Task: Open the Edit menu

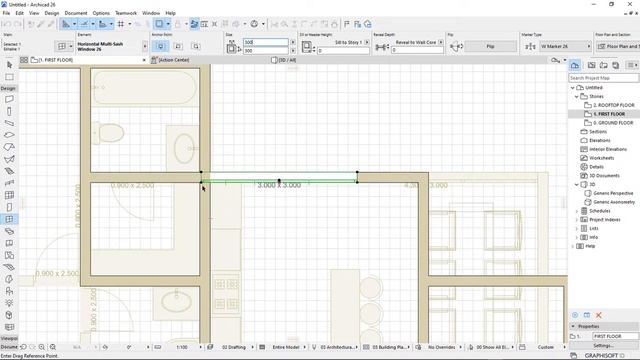Action: 19,13
